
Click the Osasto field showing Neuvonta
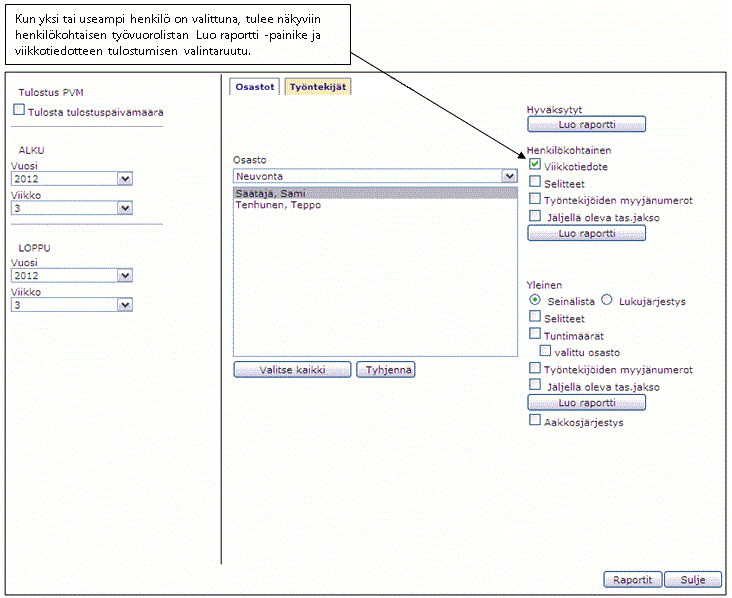point(375,176)
